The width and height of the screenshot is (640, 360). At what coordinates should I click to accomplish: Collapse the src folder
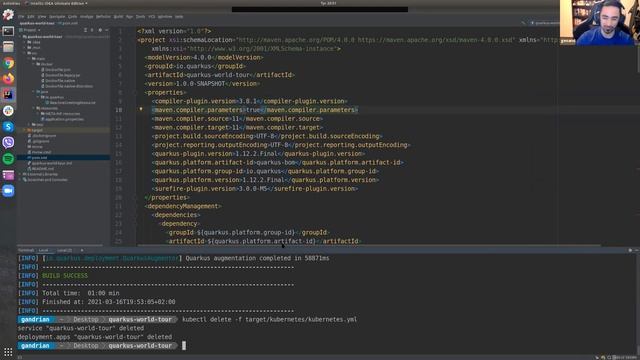24,53
